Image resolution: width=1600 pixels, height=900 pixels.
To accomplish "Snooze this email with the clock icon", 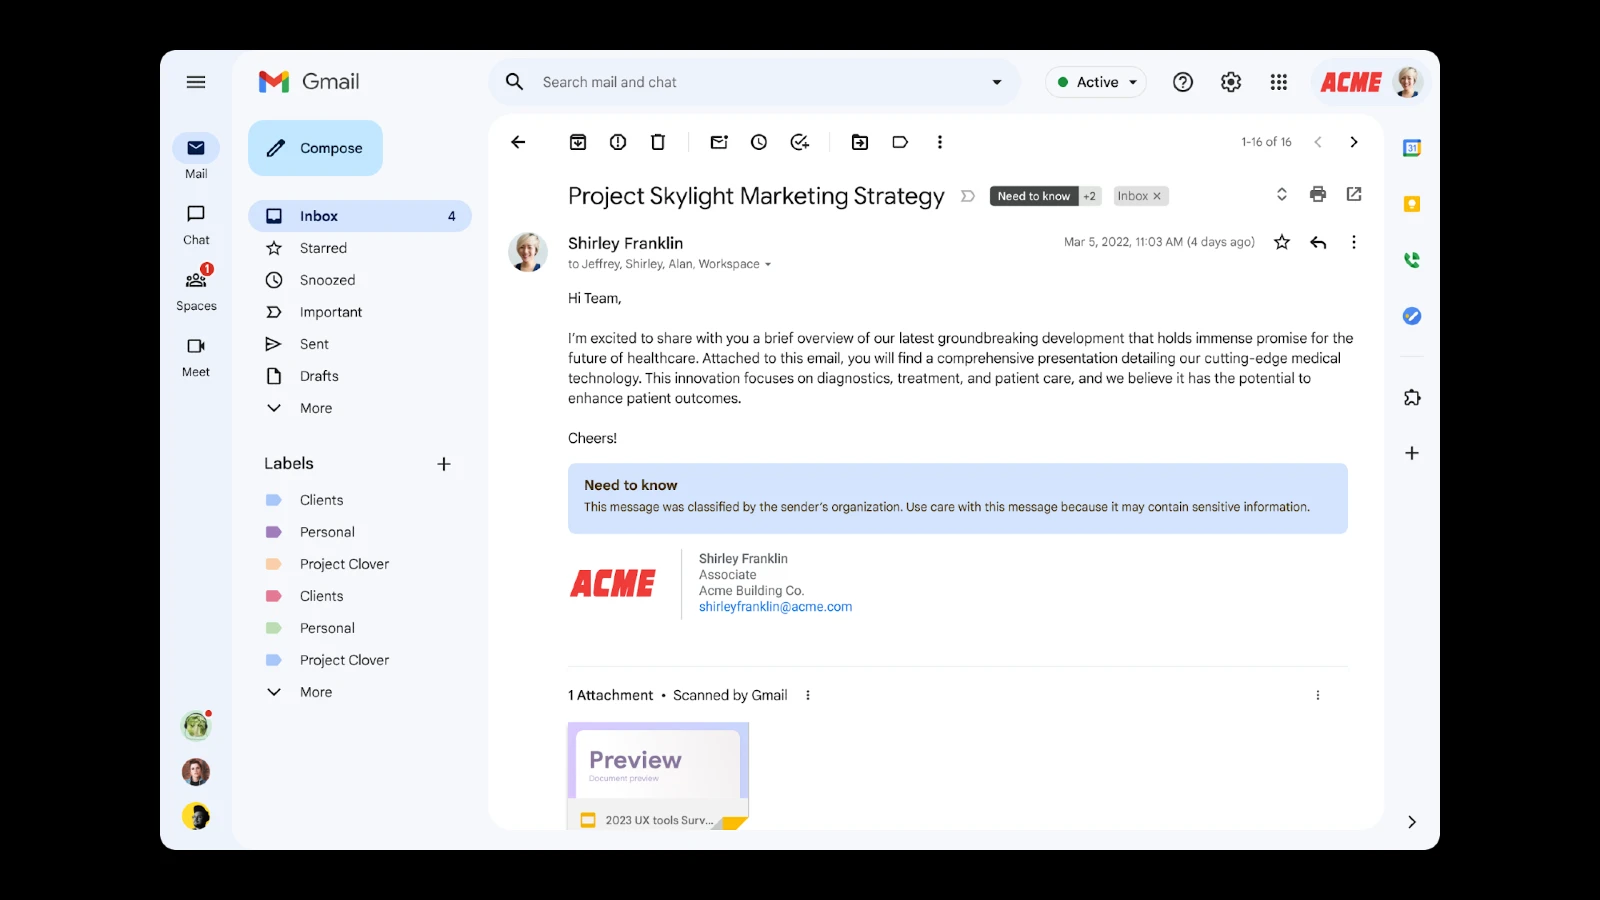I will point(759,142).
